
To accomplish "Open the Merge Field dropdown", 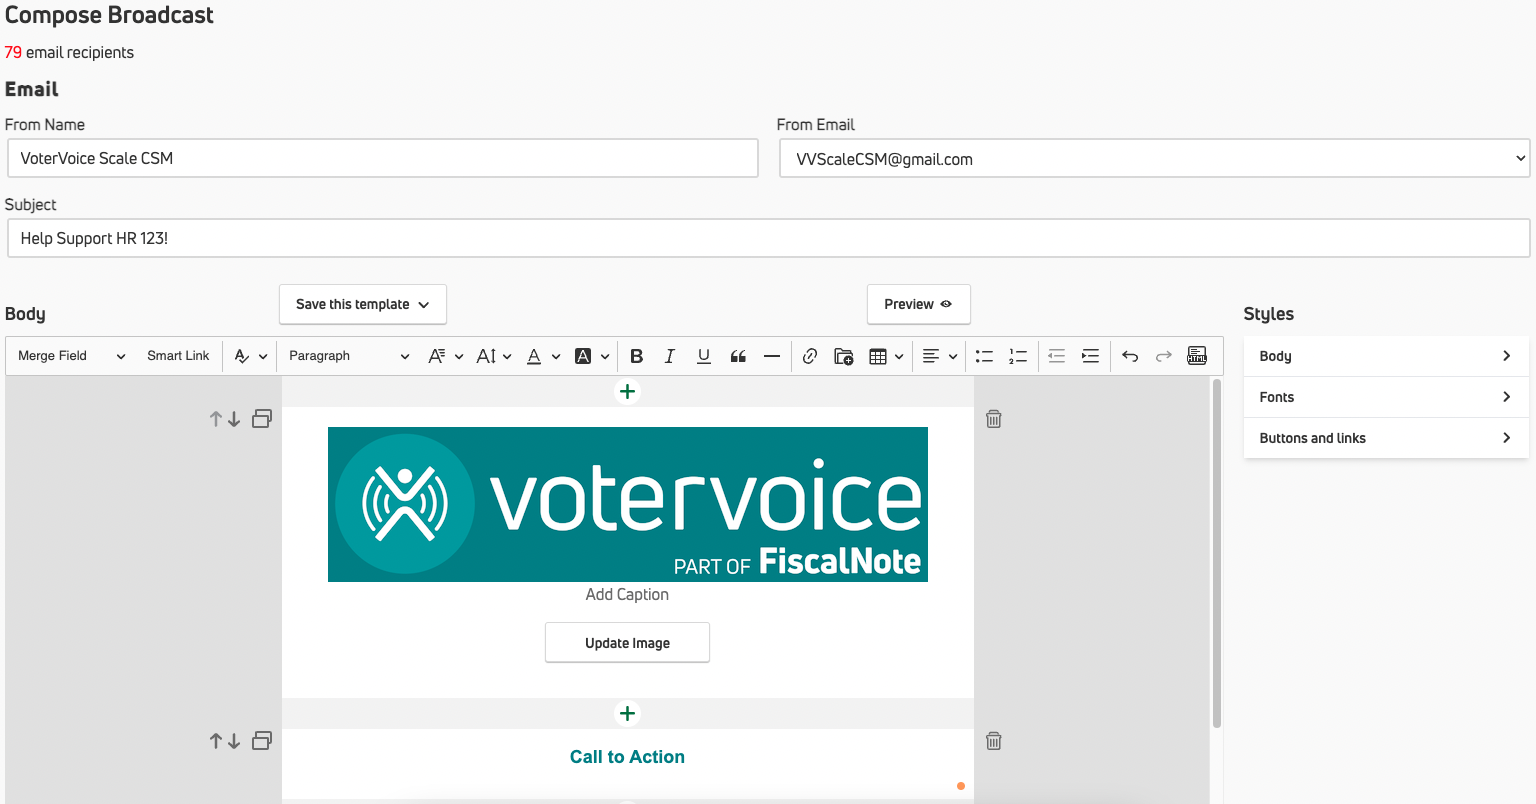I will (x=72, y=356).
